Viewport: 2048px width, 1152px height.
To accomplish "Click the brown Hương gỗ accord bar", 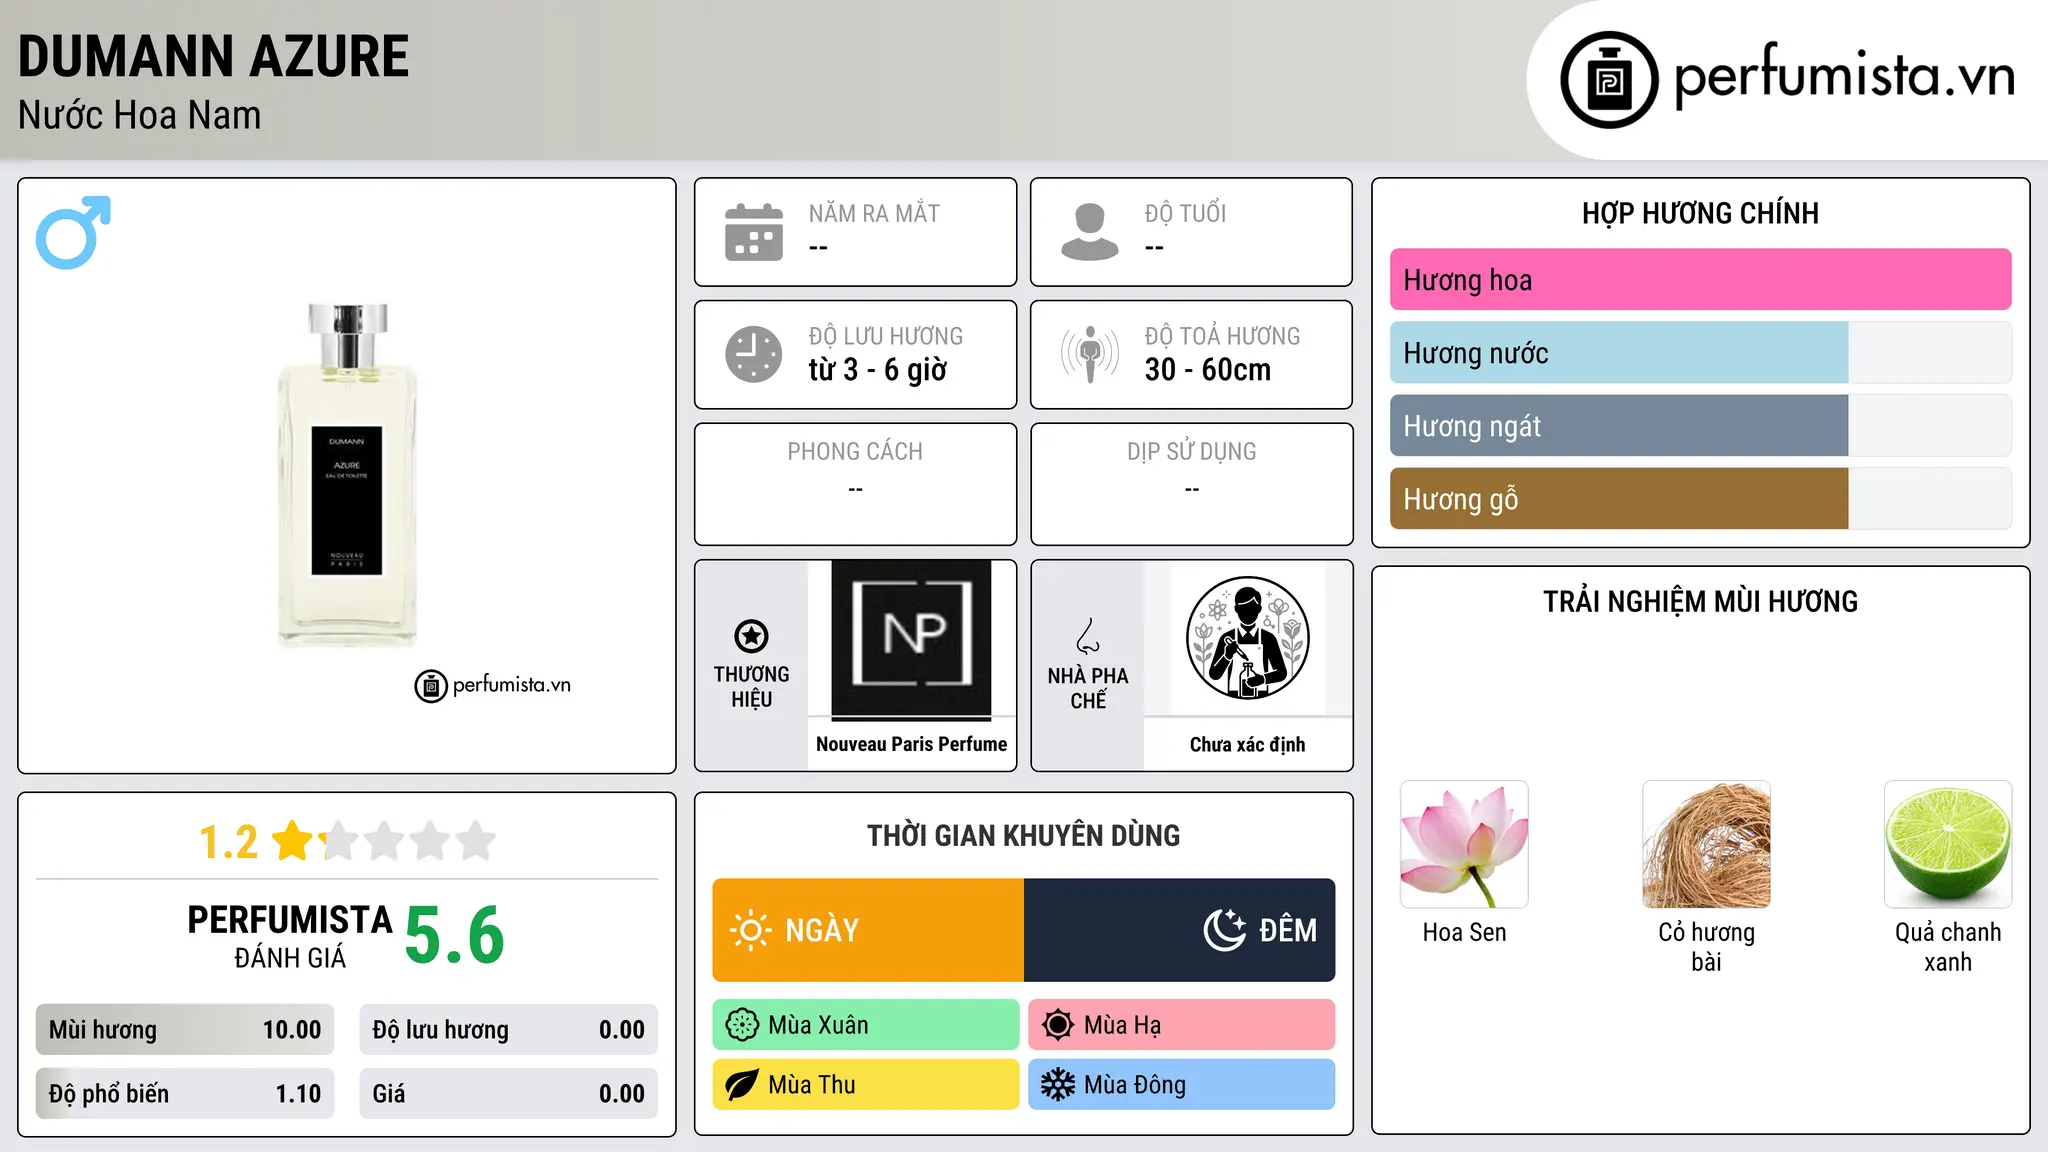I will (1618, 499).
